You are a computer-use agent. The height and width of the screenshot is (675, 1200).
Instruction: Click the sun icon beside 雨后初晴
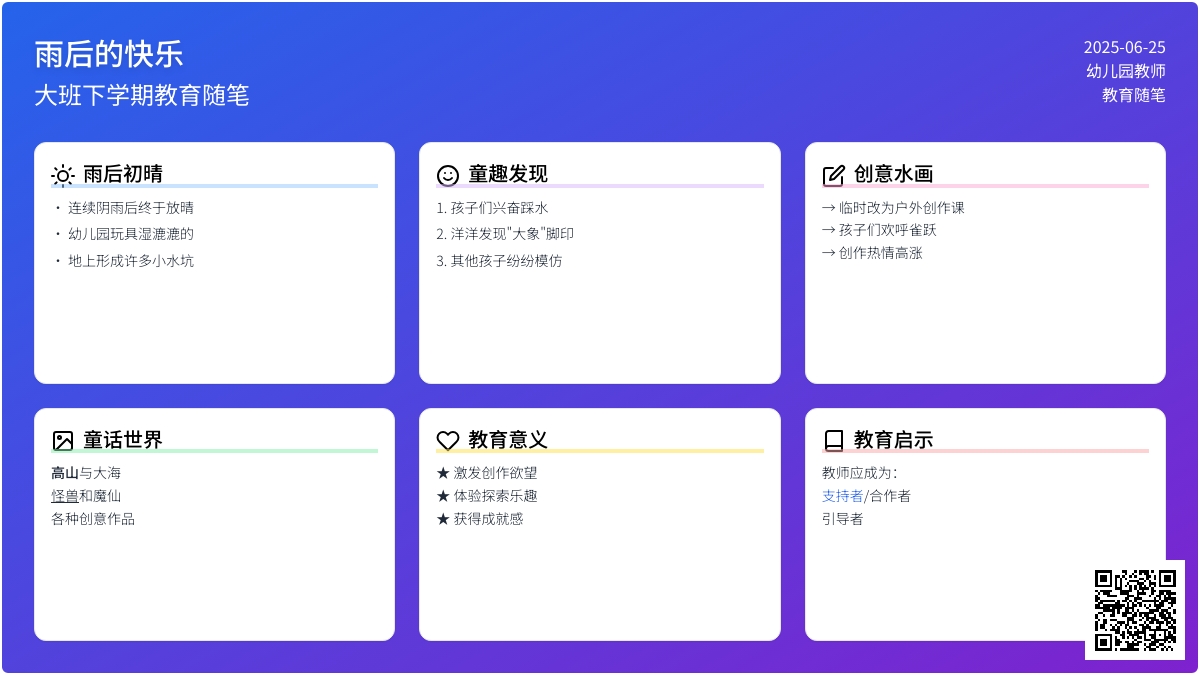63,176
